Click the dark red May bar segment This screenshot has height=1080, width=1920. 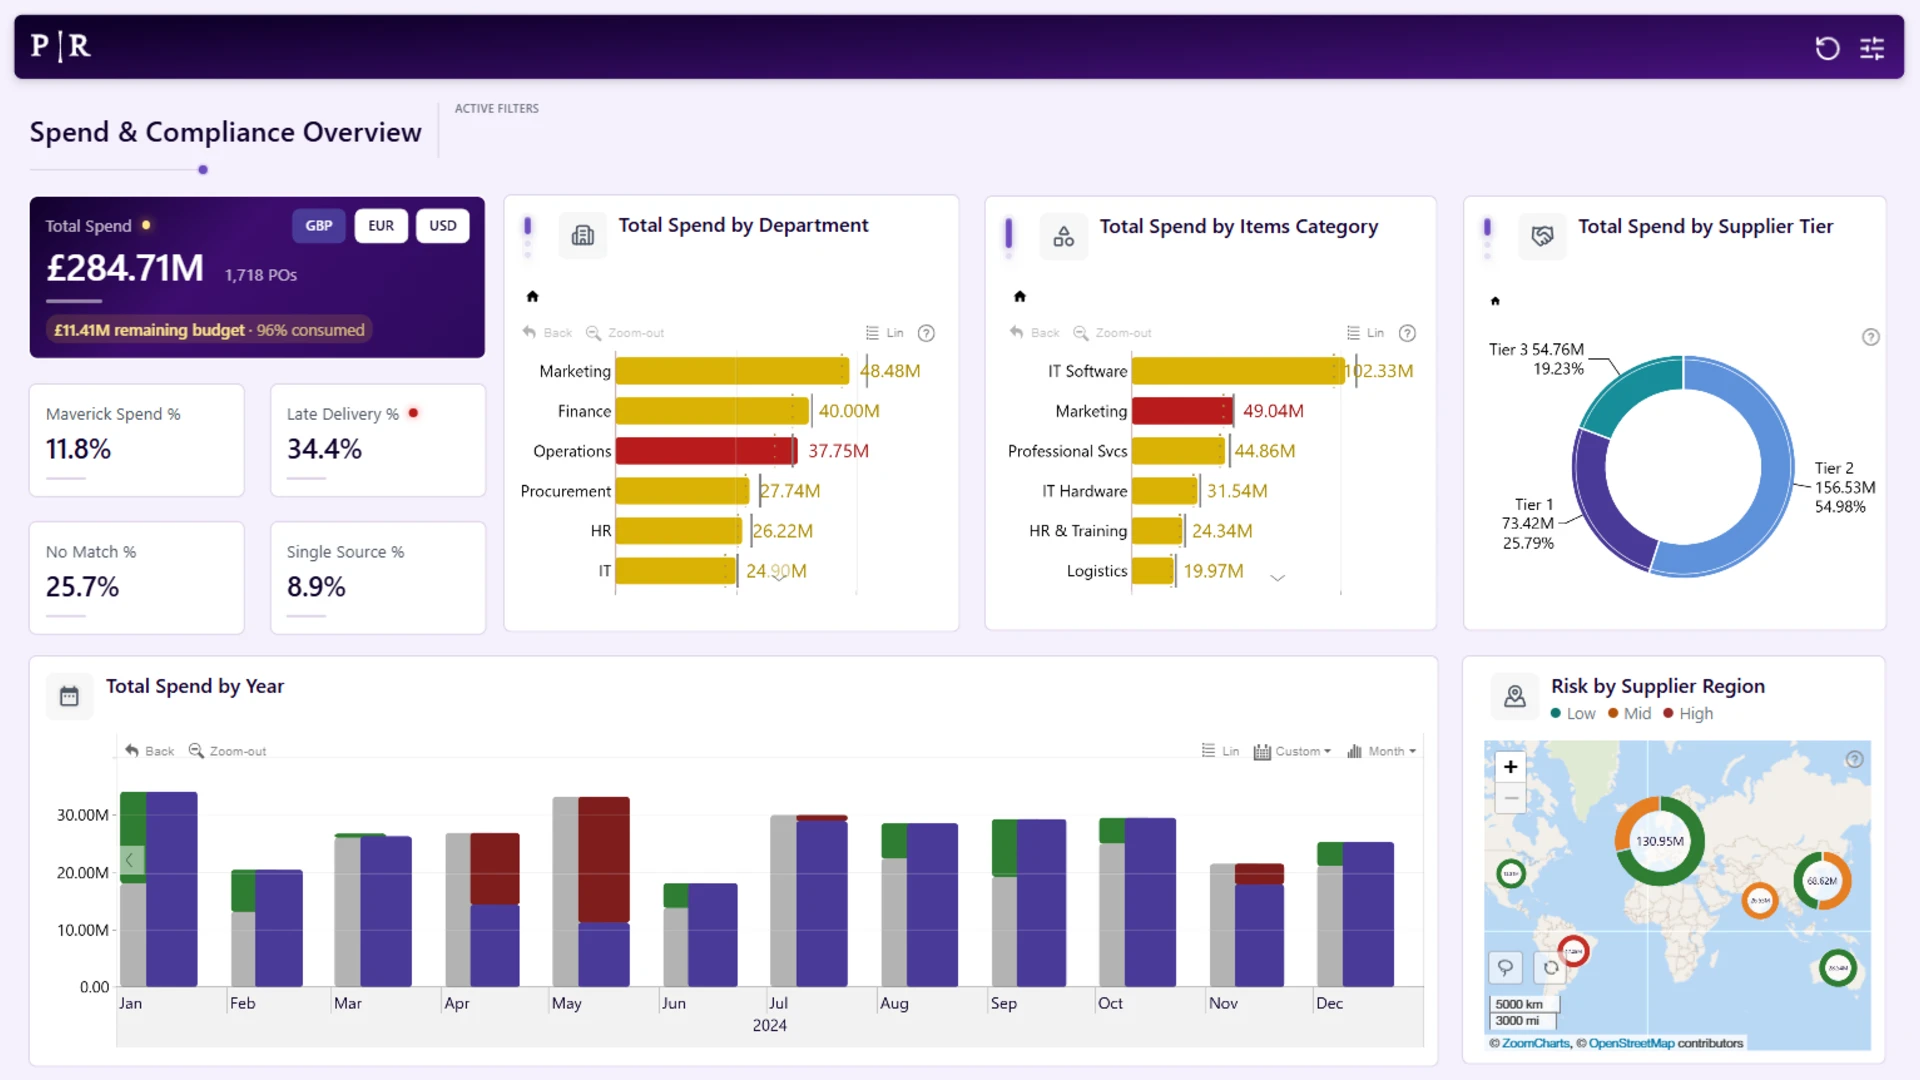click(604, 859)
